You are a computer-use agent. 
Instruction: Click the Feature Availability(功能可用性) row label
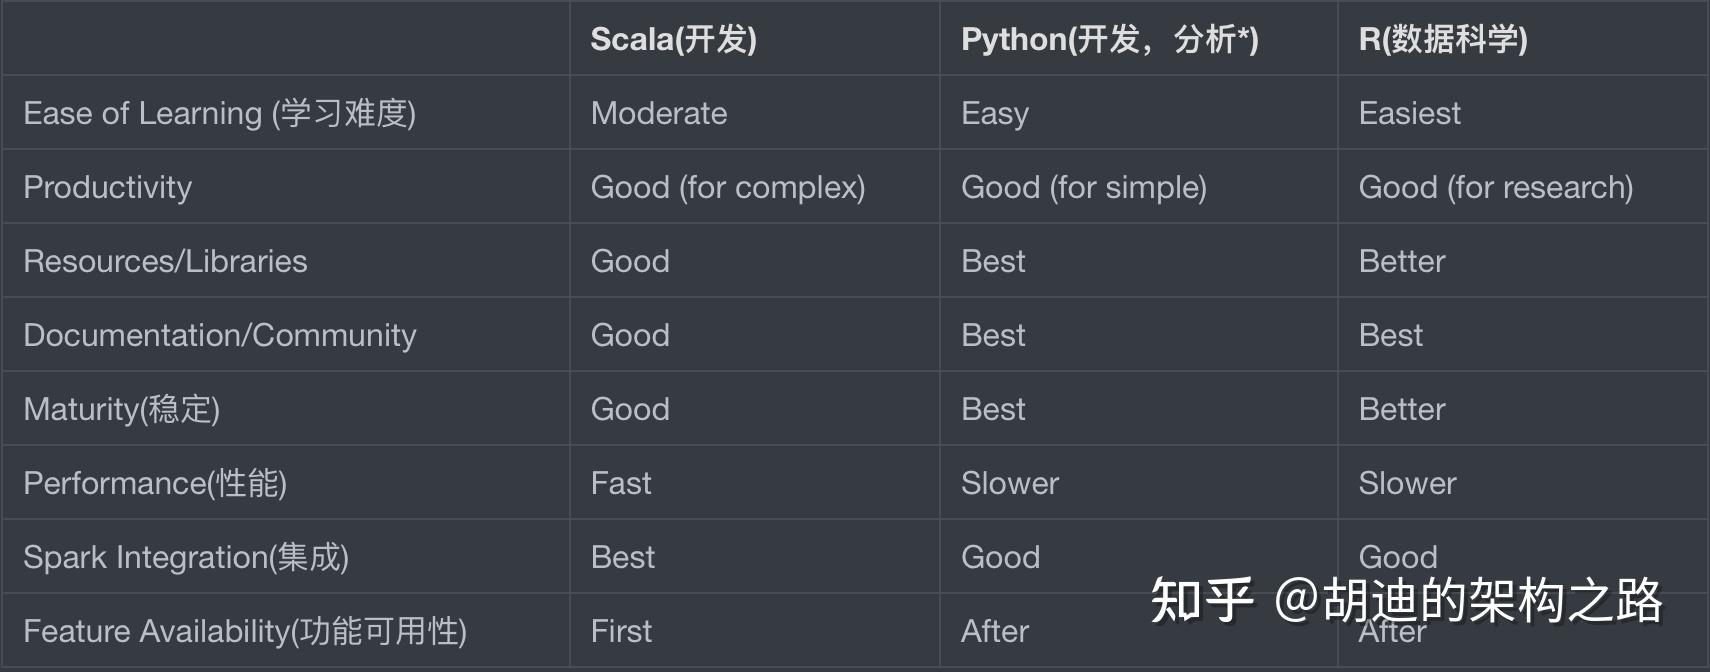[x=245, y=631]
